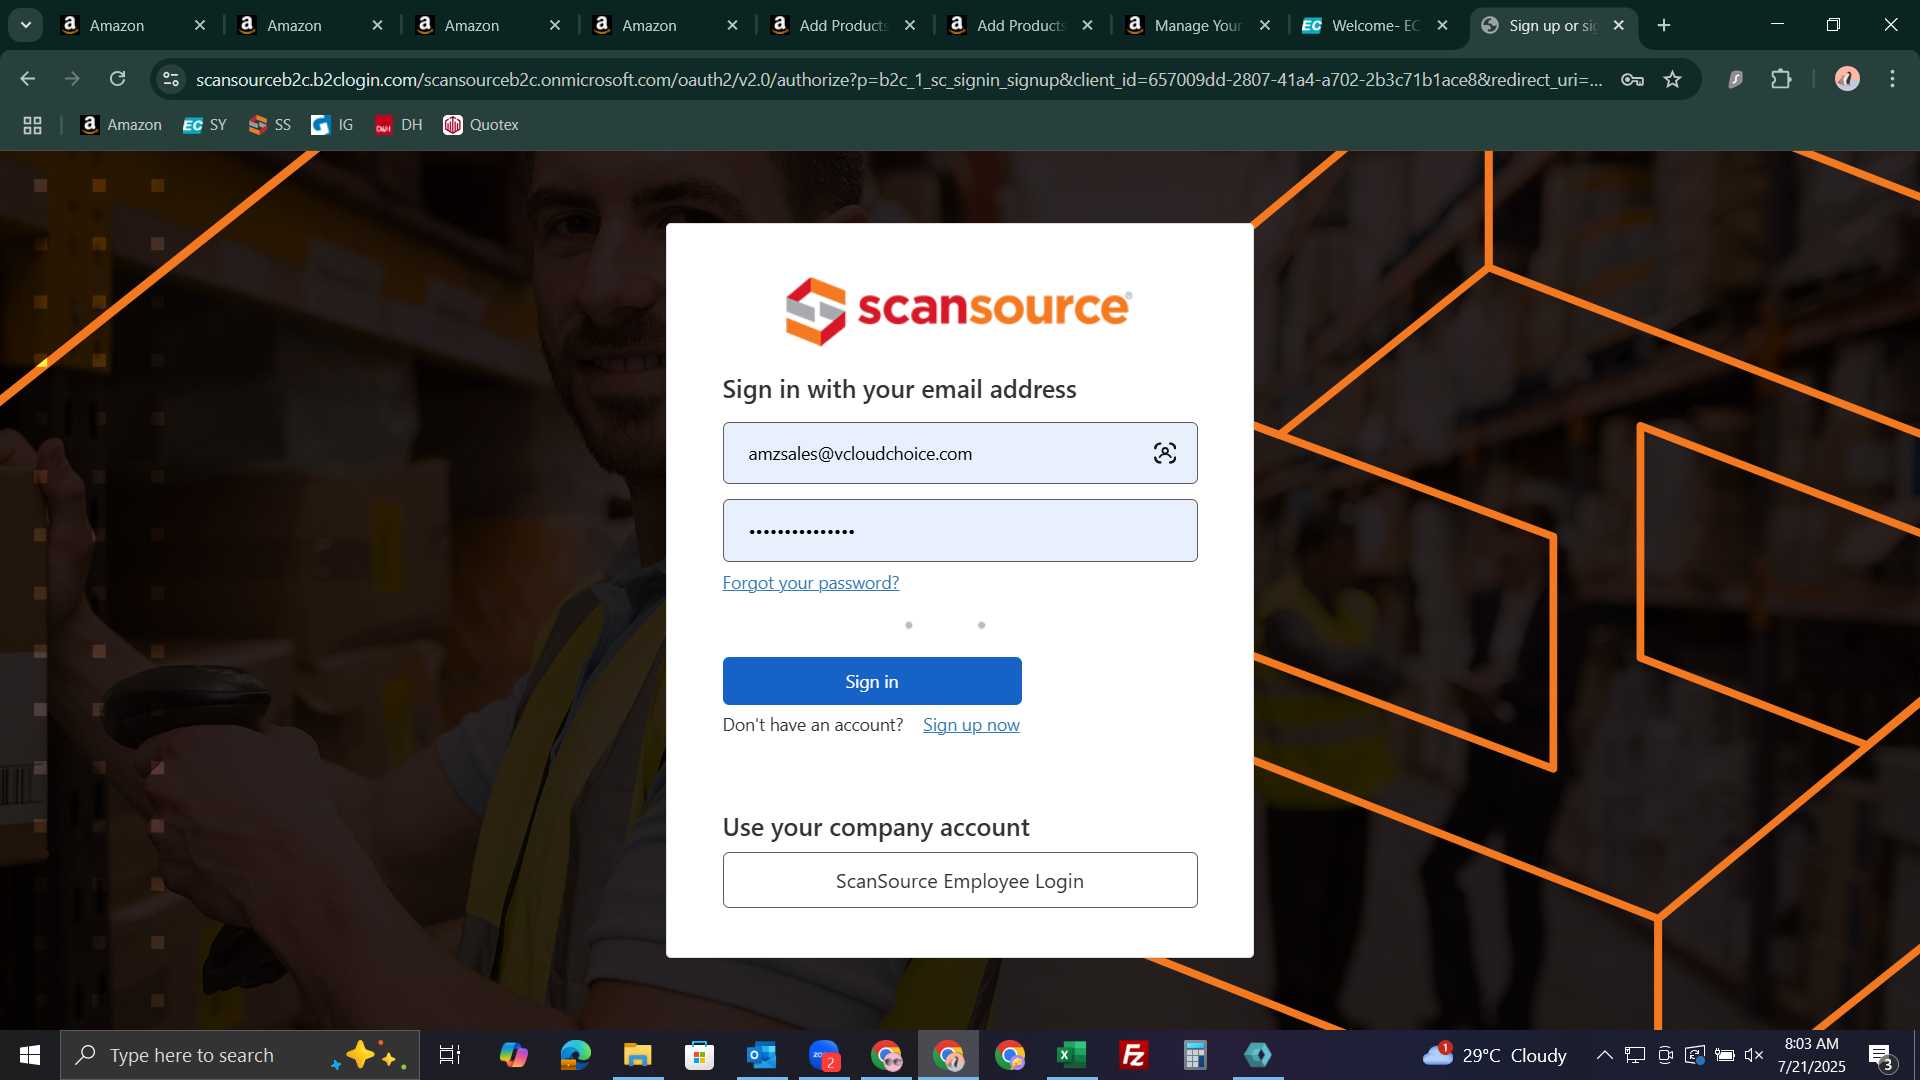The image size is (1920, 1080).
Task: Open the DH bookmark
Action: coord(398,125)
